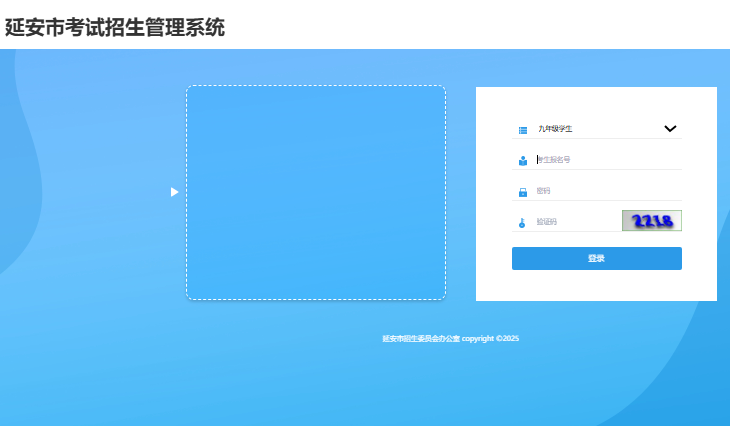Select the 验证码 captcha input field

point(575,222)
